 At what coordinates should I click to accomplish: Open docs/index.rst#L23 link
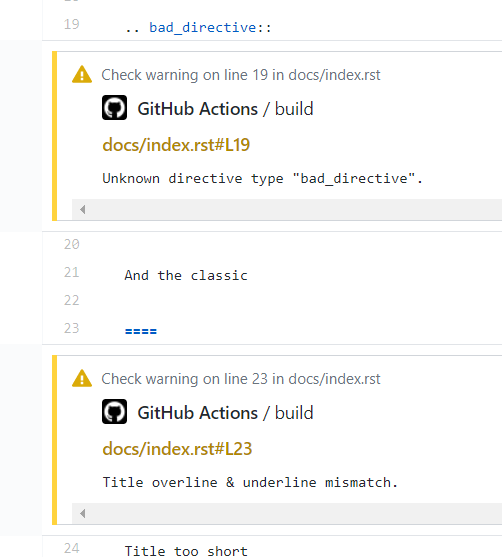(177, 449)
